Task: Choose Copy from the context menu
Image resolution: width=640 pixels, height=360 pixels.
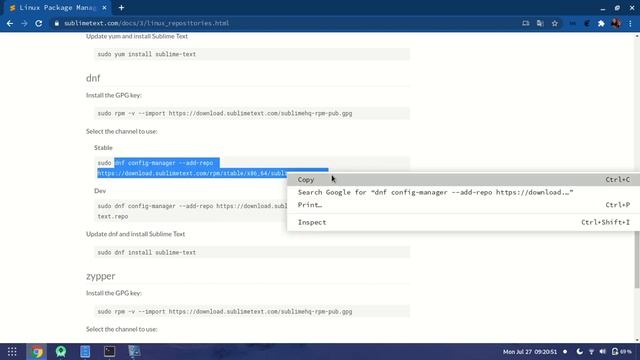Action: [x=463, y=180]
